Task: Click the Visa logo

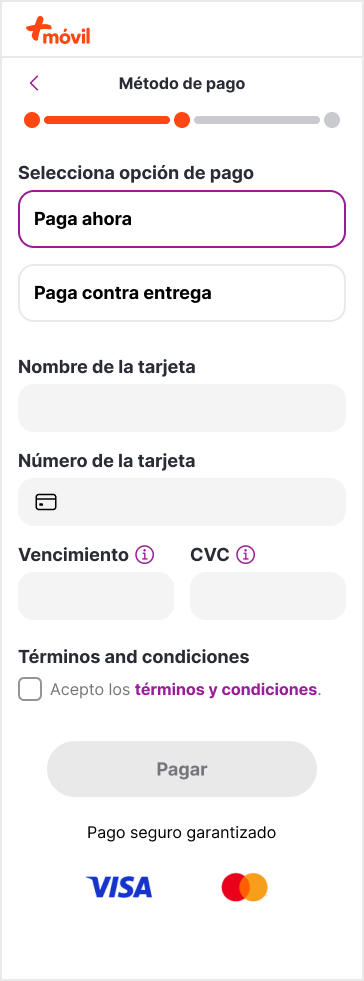Action: pyautogui.click(x=119, y=887)
